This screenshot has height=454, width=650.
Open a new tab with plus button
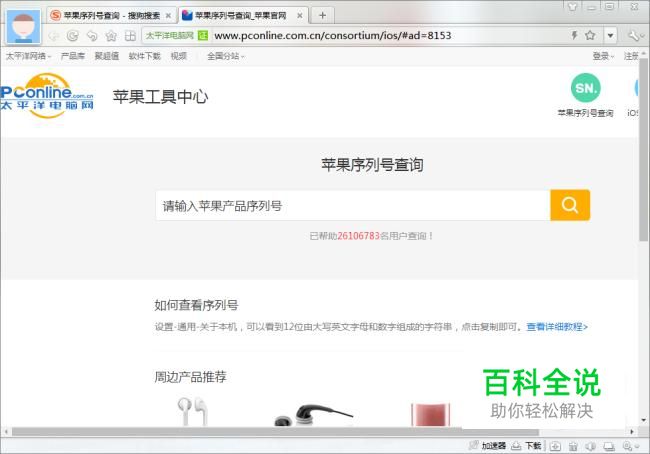[323, 16]
